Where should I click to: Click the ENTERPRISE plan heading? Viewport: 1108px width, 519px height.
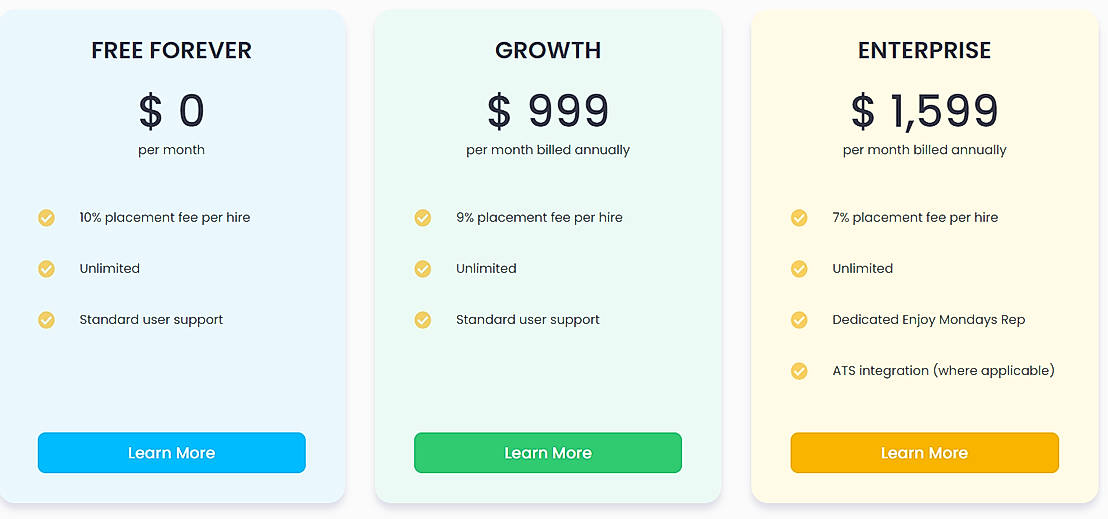coord(924,50)
